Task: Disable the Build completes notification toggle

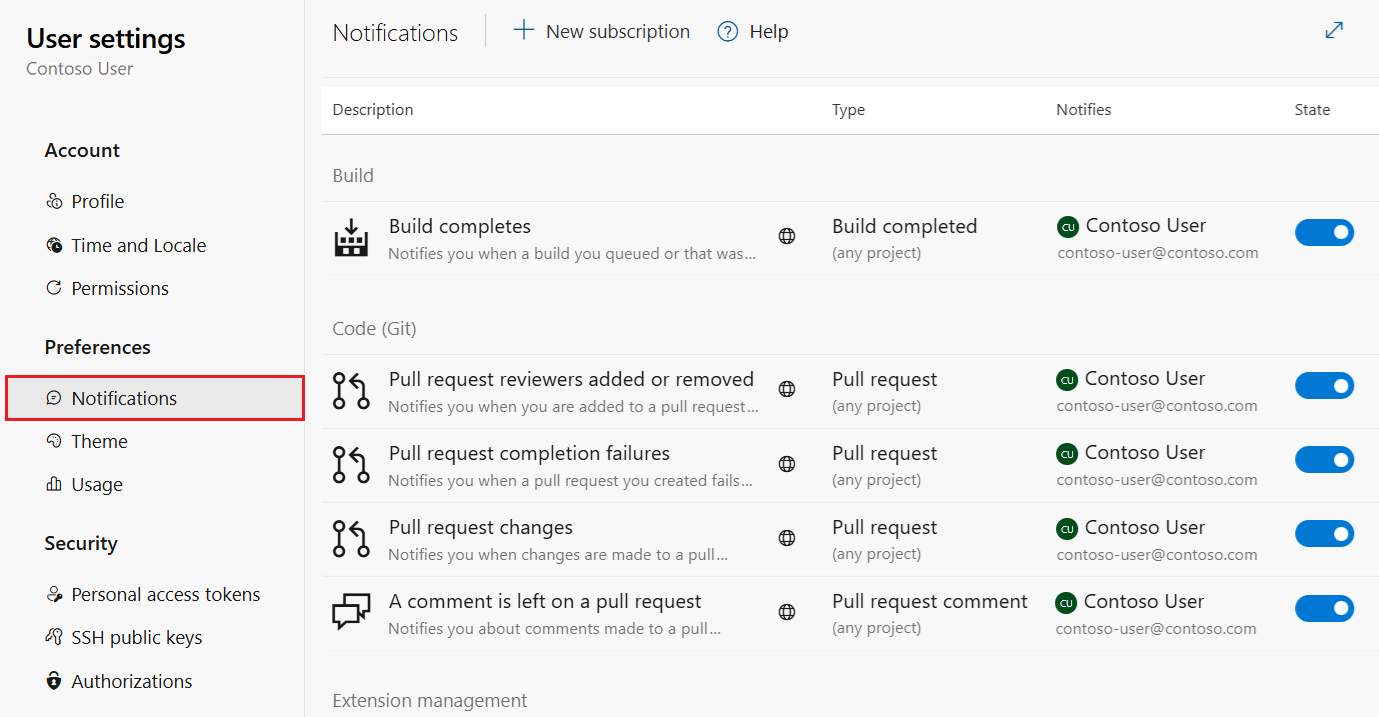Action: (x=1325, y=232)
